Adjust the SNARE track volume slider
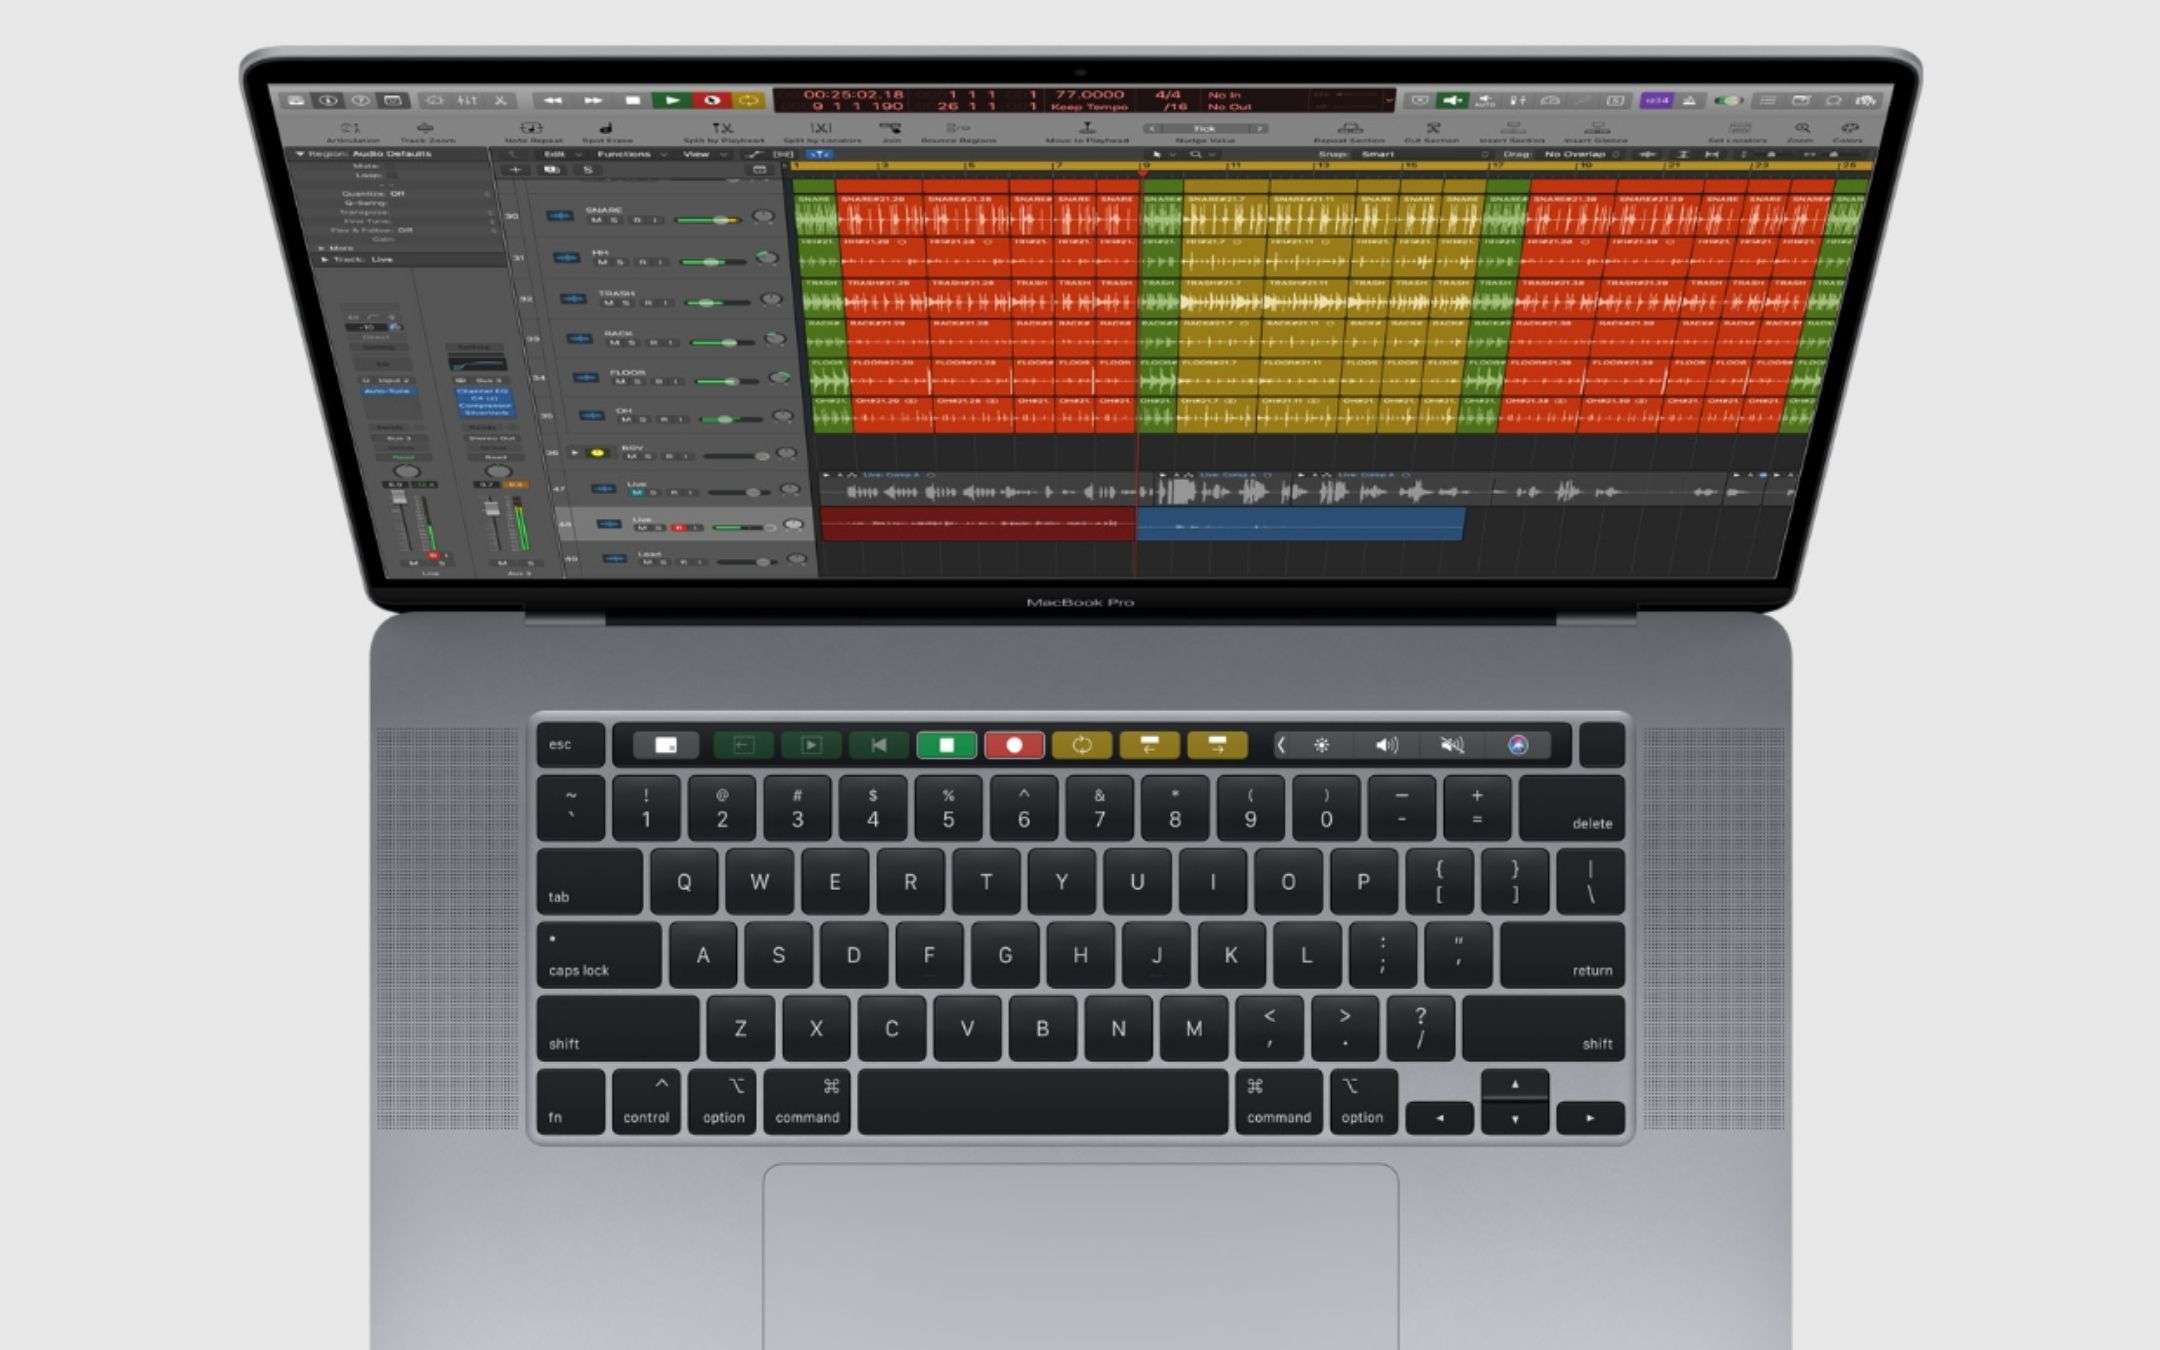This screenshot has height=1350, width=2160. point(709,219)
